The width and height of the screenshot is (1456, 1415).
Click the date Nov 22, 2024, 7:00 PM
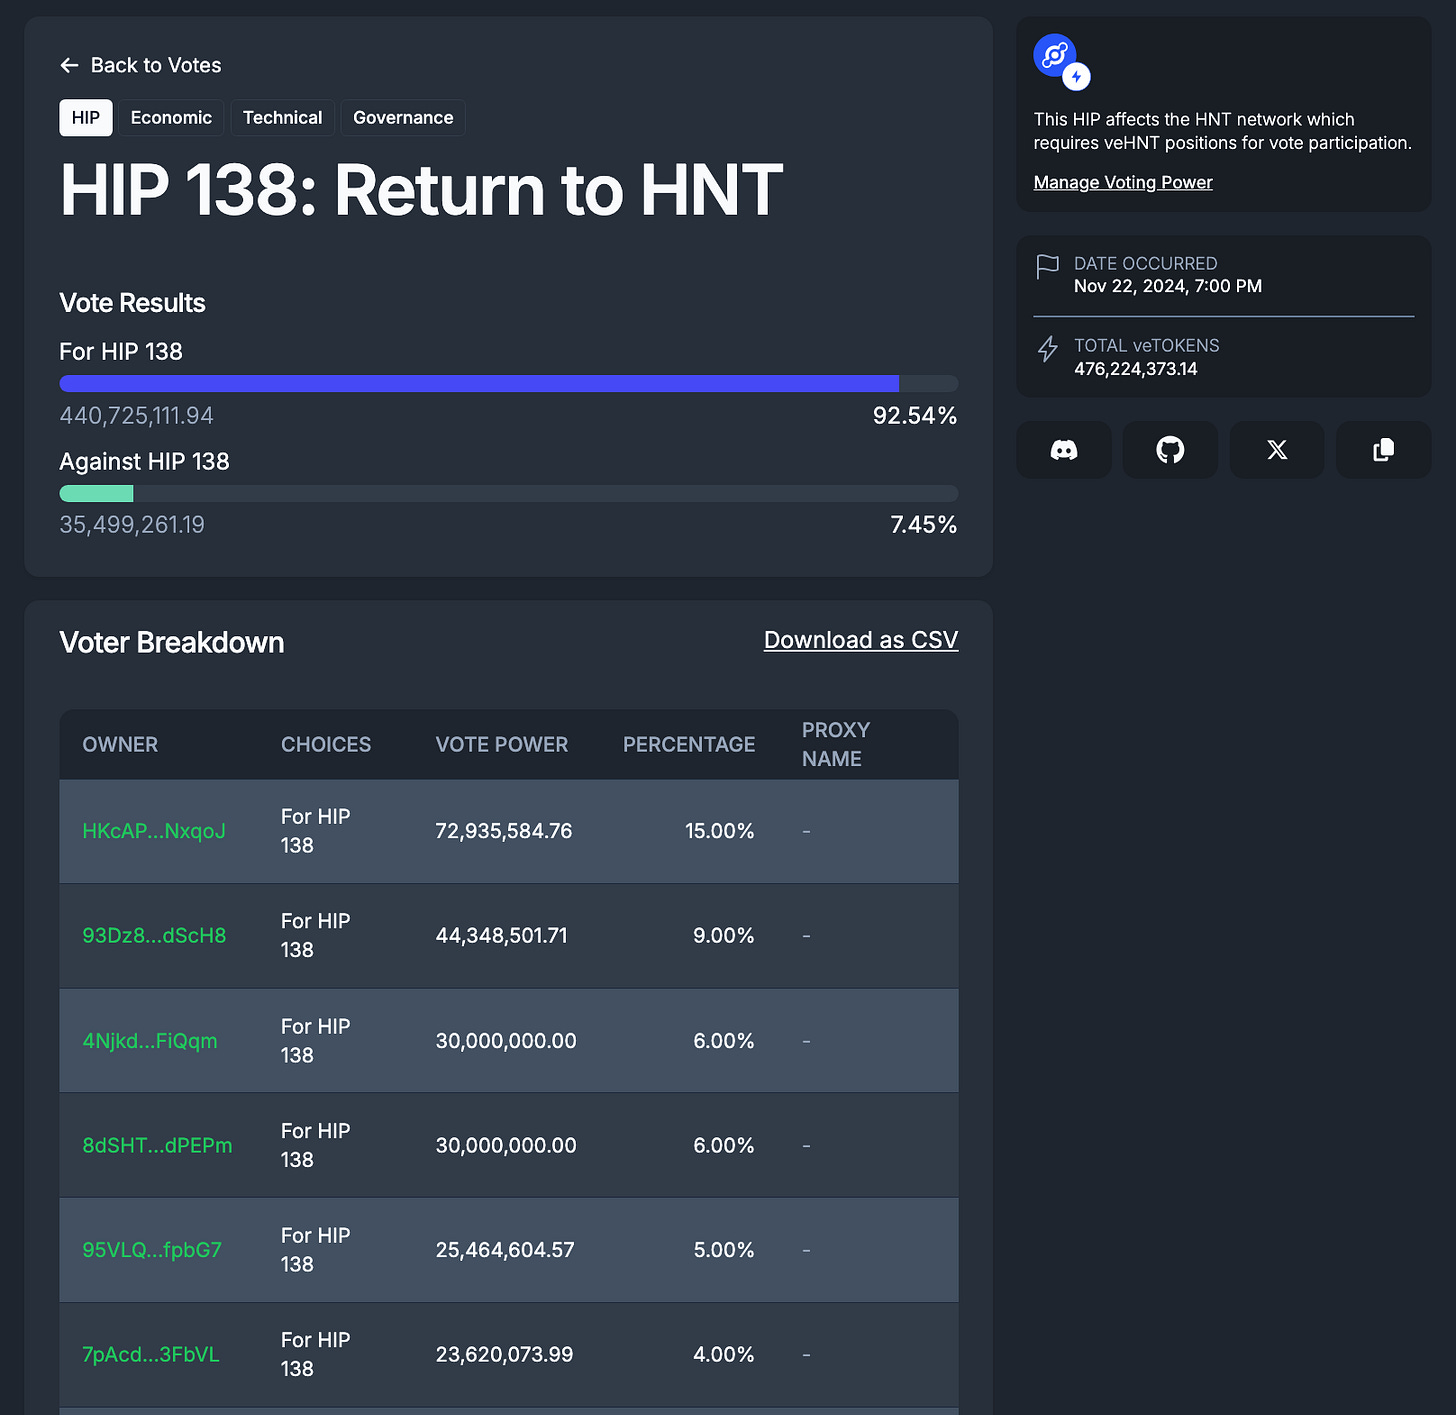click(1168, 286)
